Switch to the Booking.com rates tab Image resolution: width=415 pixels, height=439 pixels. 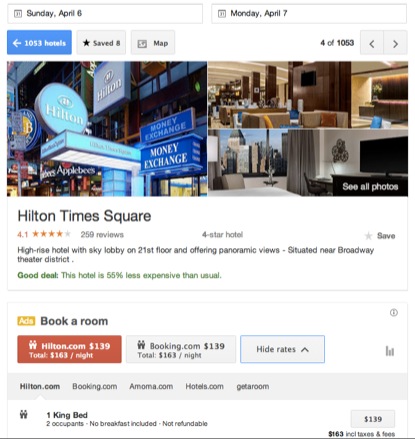pyautogui.click(x=95, y=386)
